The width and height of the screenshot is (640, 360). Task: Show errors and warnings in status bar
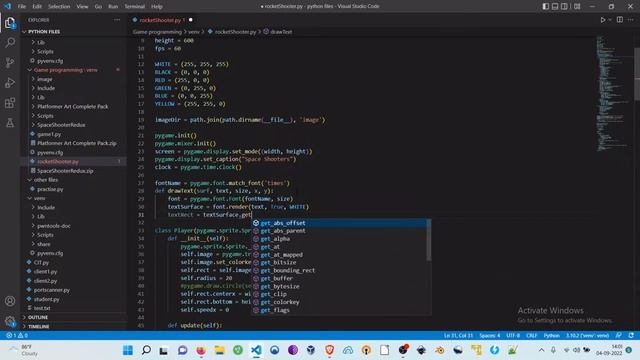pos(17,335)
